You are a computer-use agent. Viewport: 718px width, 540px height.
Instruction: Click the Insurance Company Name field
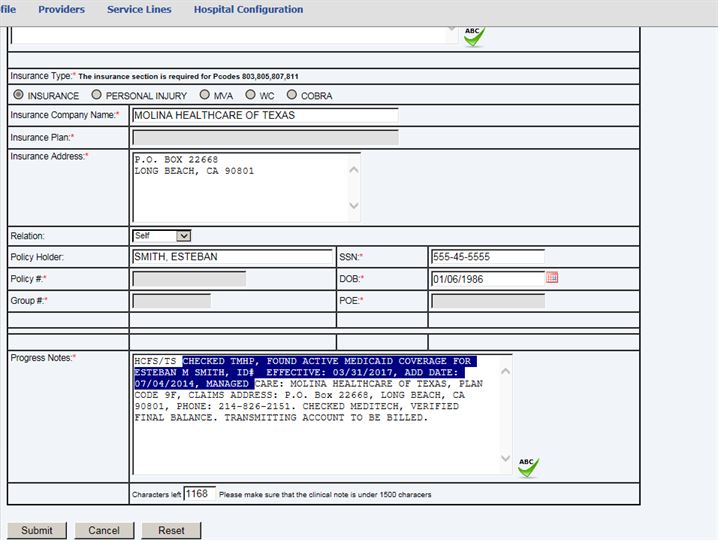pos(264,115)
